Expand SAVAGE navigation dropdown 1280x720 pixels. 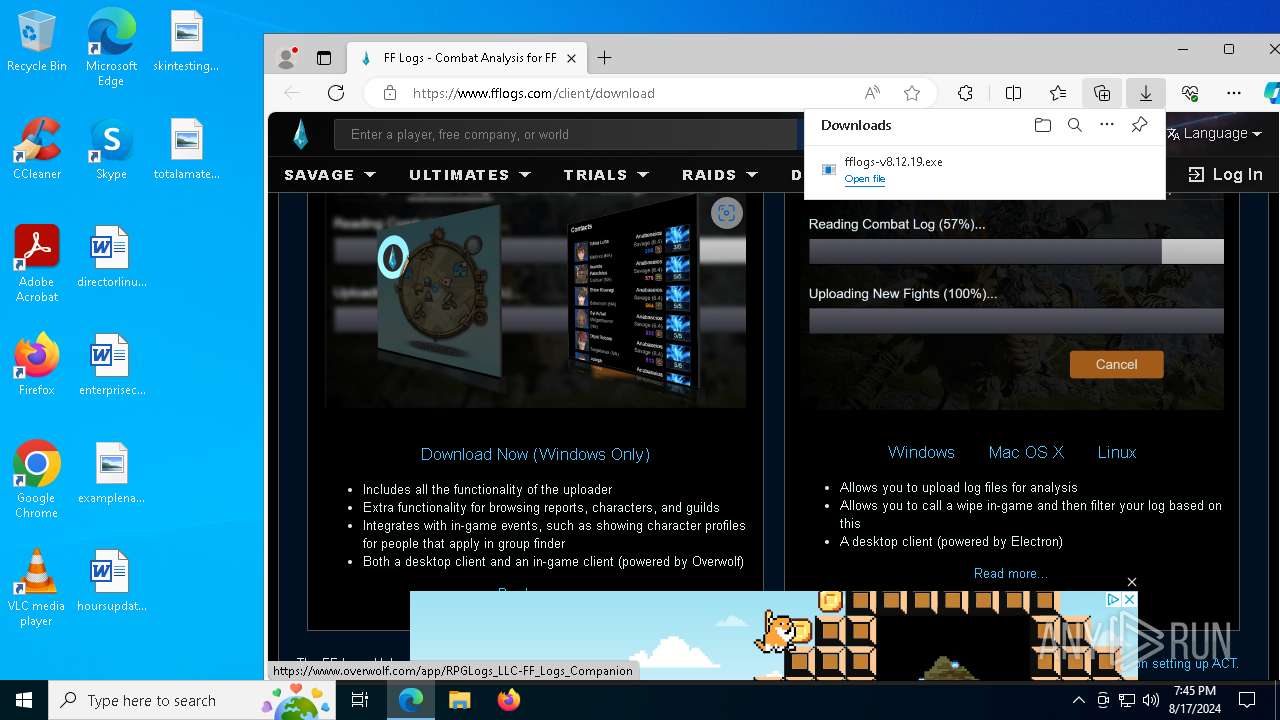[330, 174]
